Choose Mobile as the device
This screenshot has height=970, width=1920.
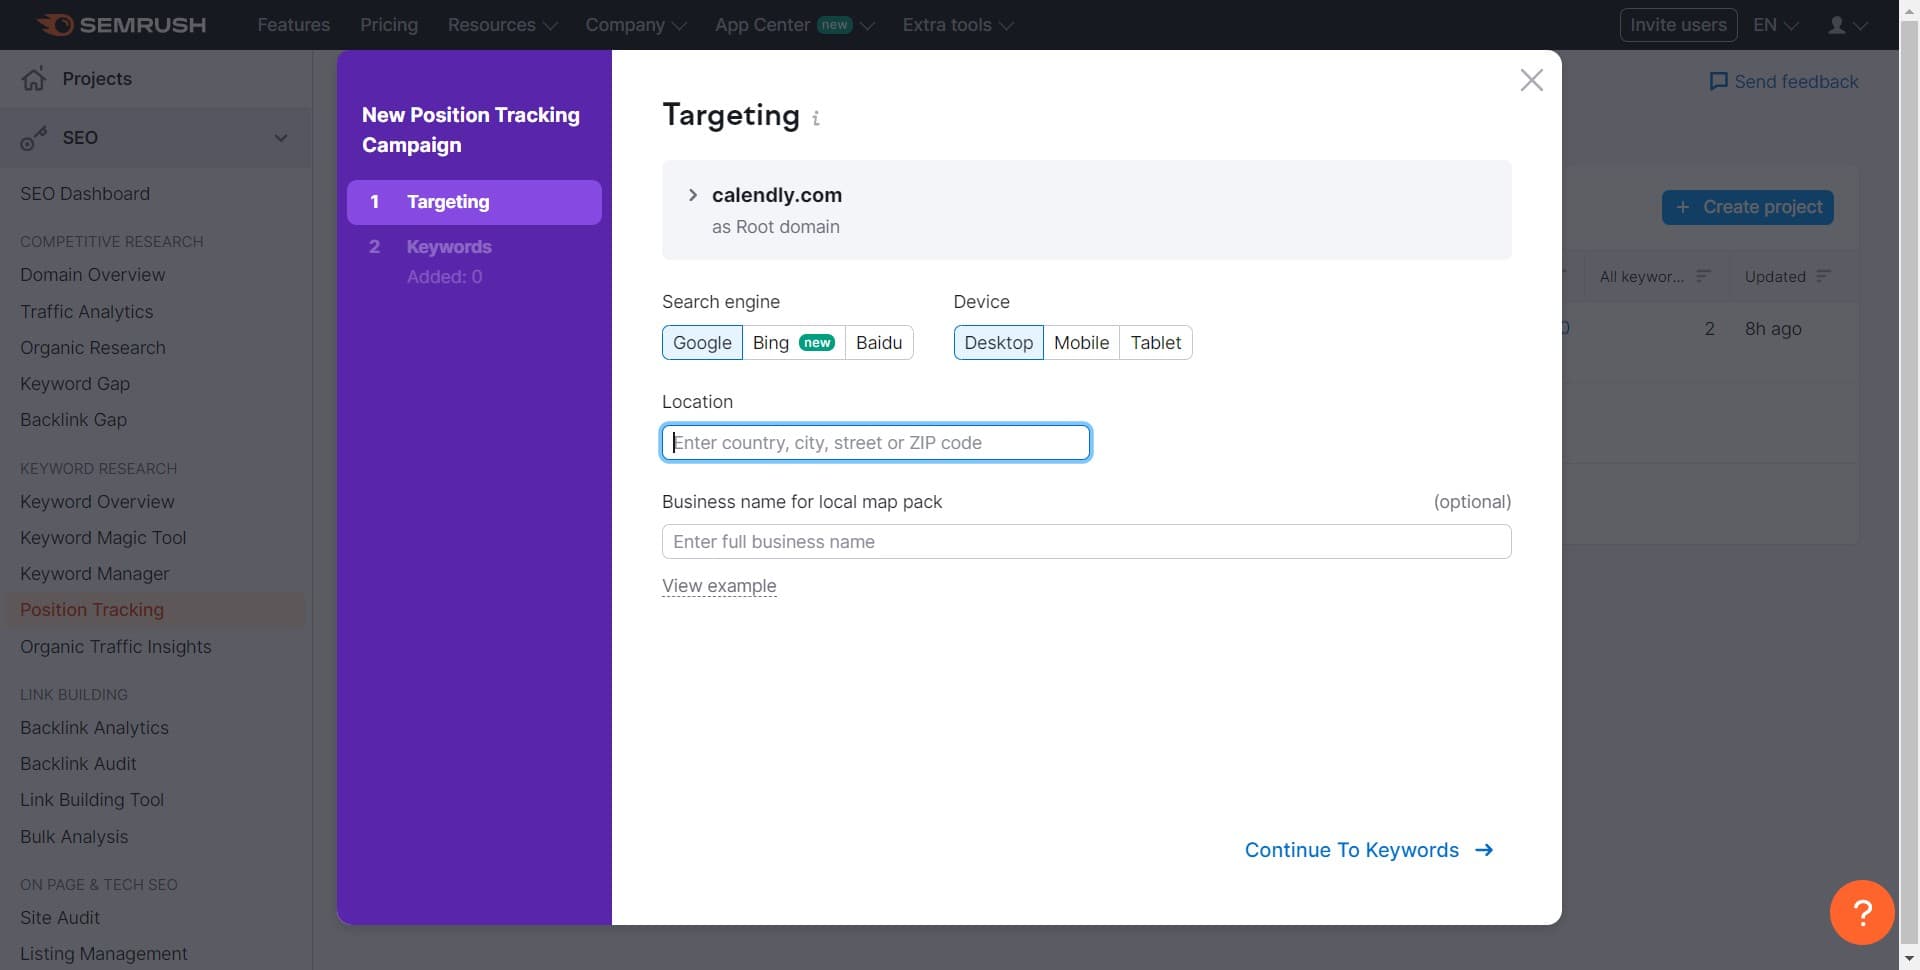1081,343
